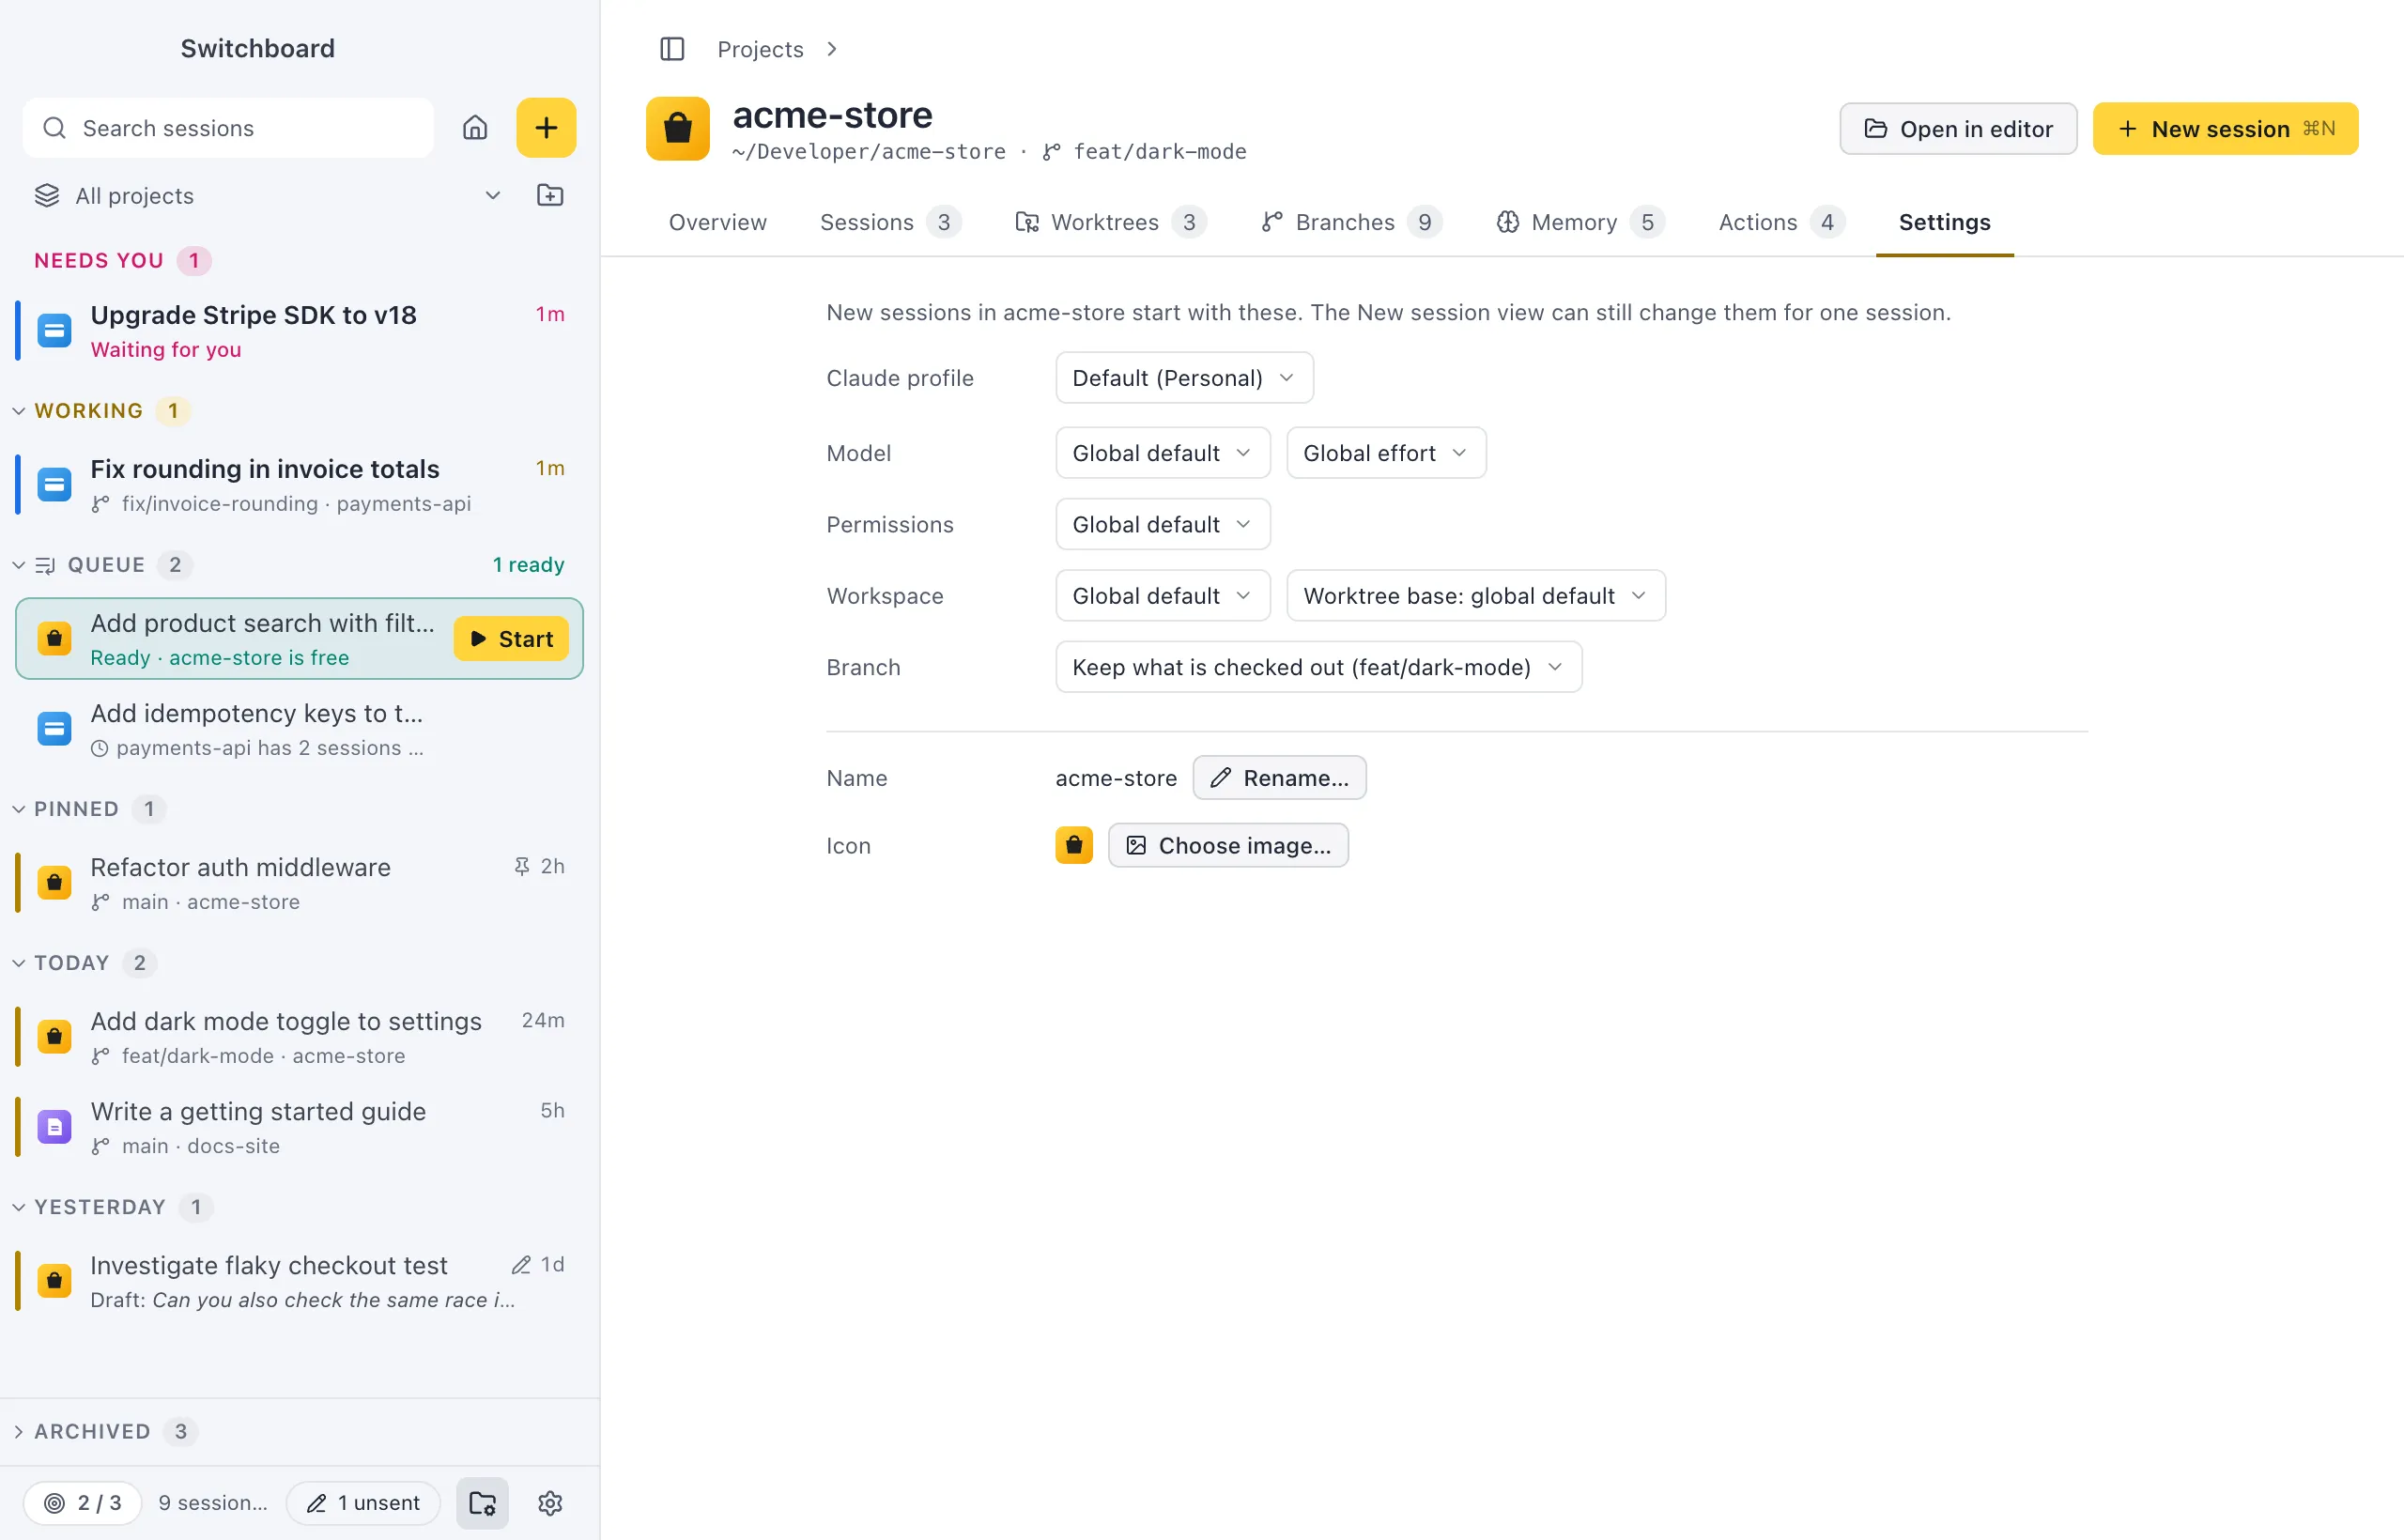Click the 9 session... status text
2404x1540 pixels.
click(x=213, y=1503)
